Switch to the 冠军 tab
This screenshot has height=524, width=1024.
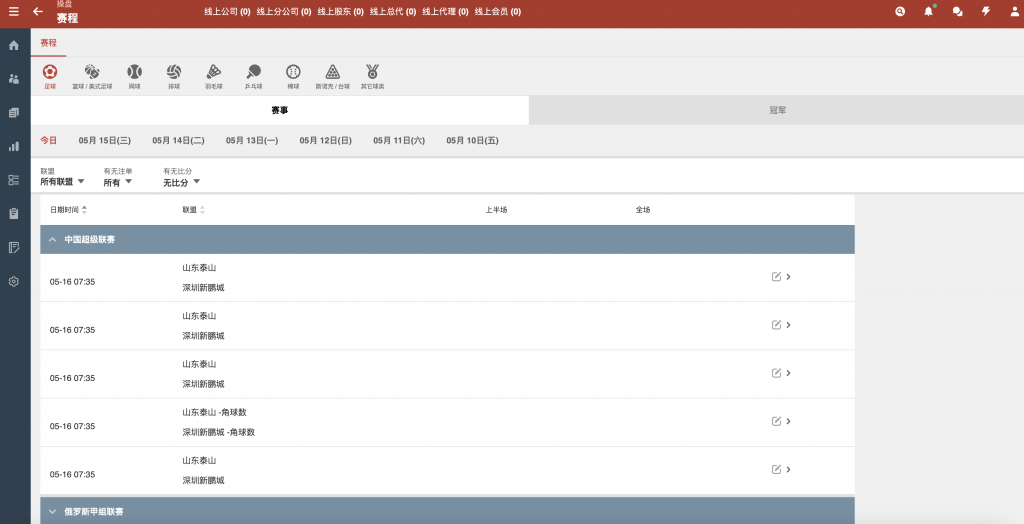click(777, 110)
